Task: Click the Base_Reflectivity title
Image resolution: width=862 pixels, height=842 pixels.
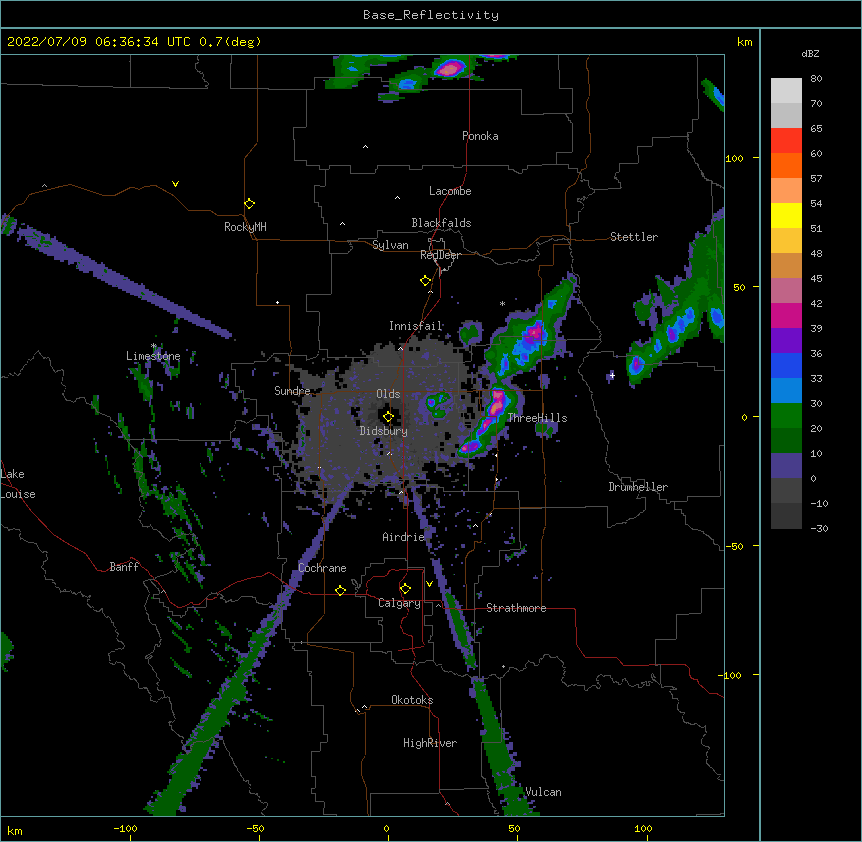Action: pyautogui.click(x=431, y=15)
